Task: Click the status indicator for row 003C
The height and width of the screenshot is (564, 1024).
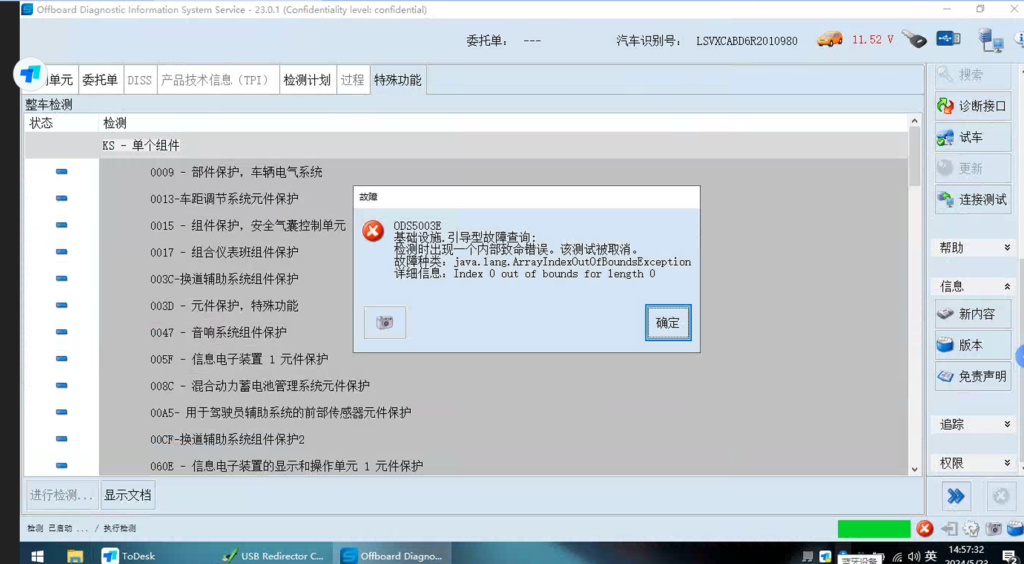Action: (61, 279)
